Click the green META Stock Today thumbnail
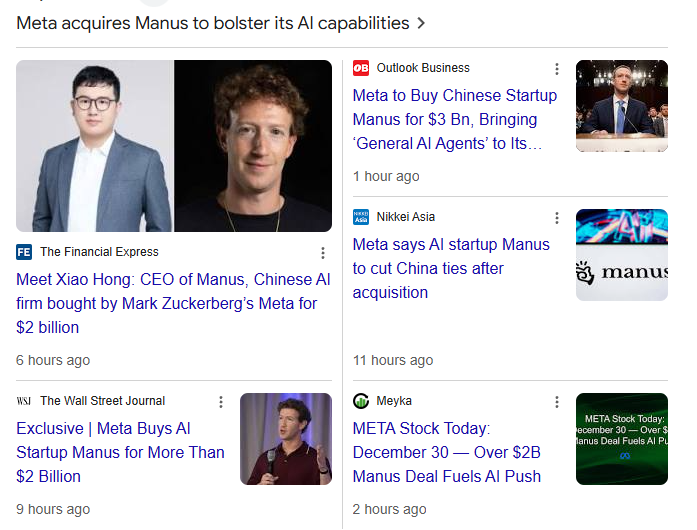Viewport: 697px width, 530px height. pos(622,439)
